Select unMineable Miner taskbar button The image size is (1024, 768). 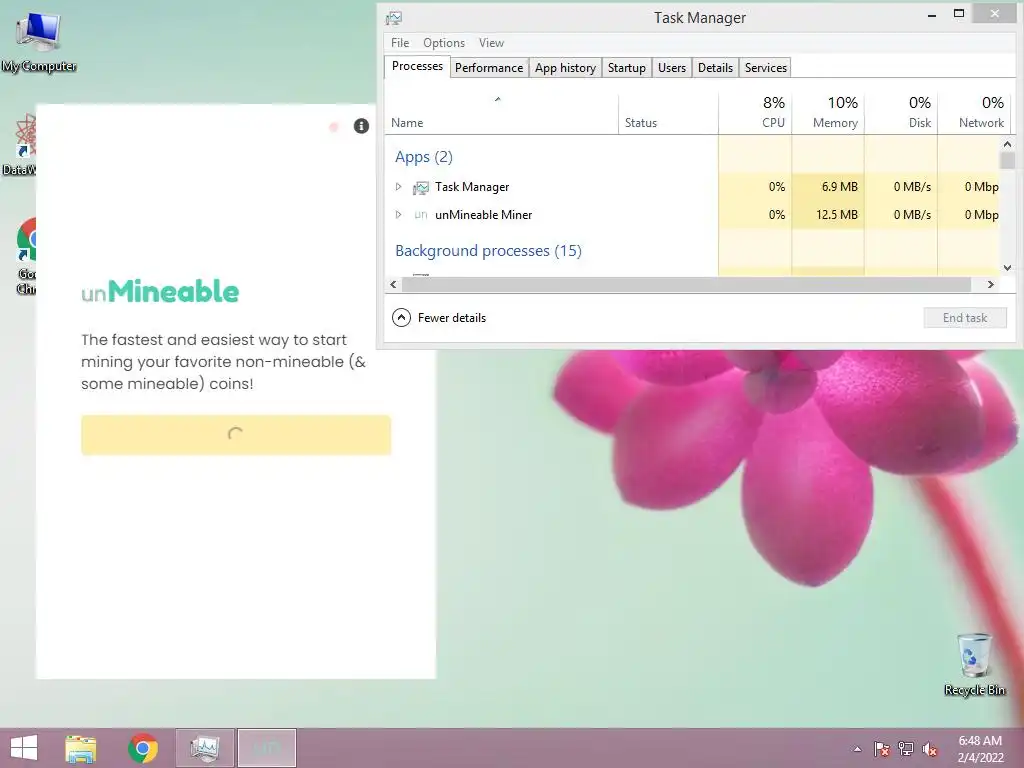click(x=266, y=748)
